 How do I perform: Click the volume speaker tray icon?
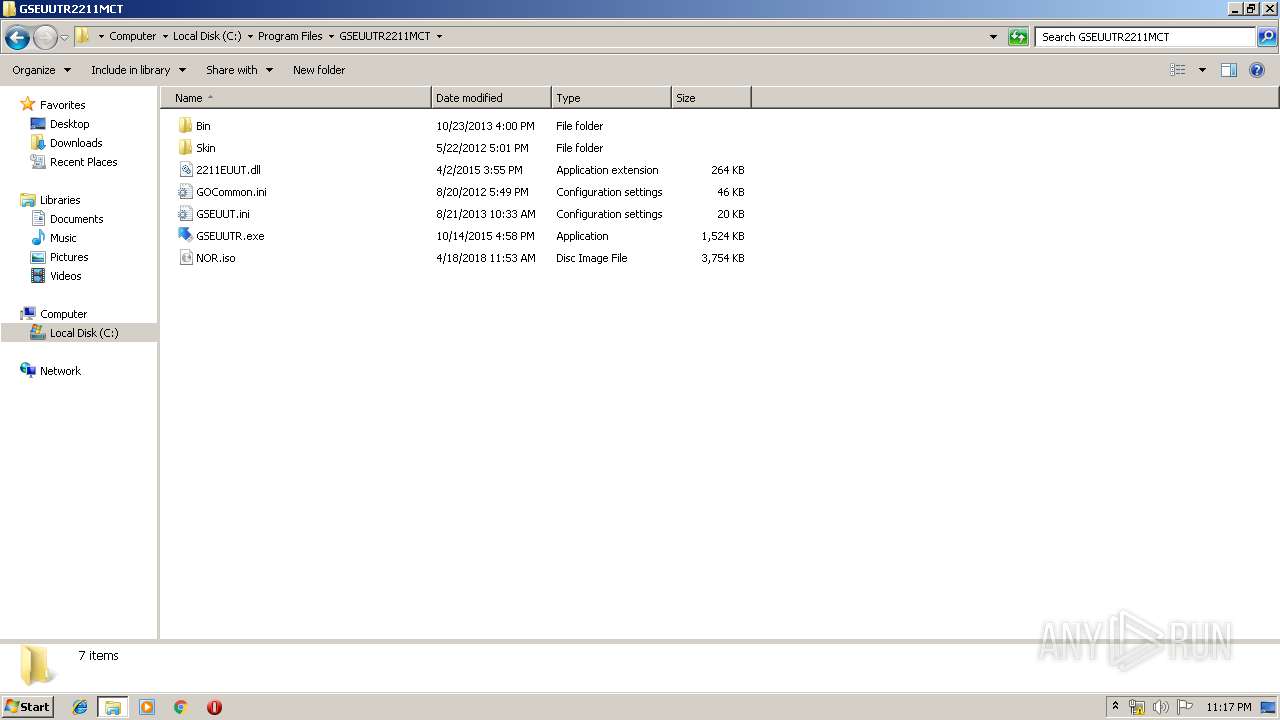pyautogui.click(x=1161, y=707)
